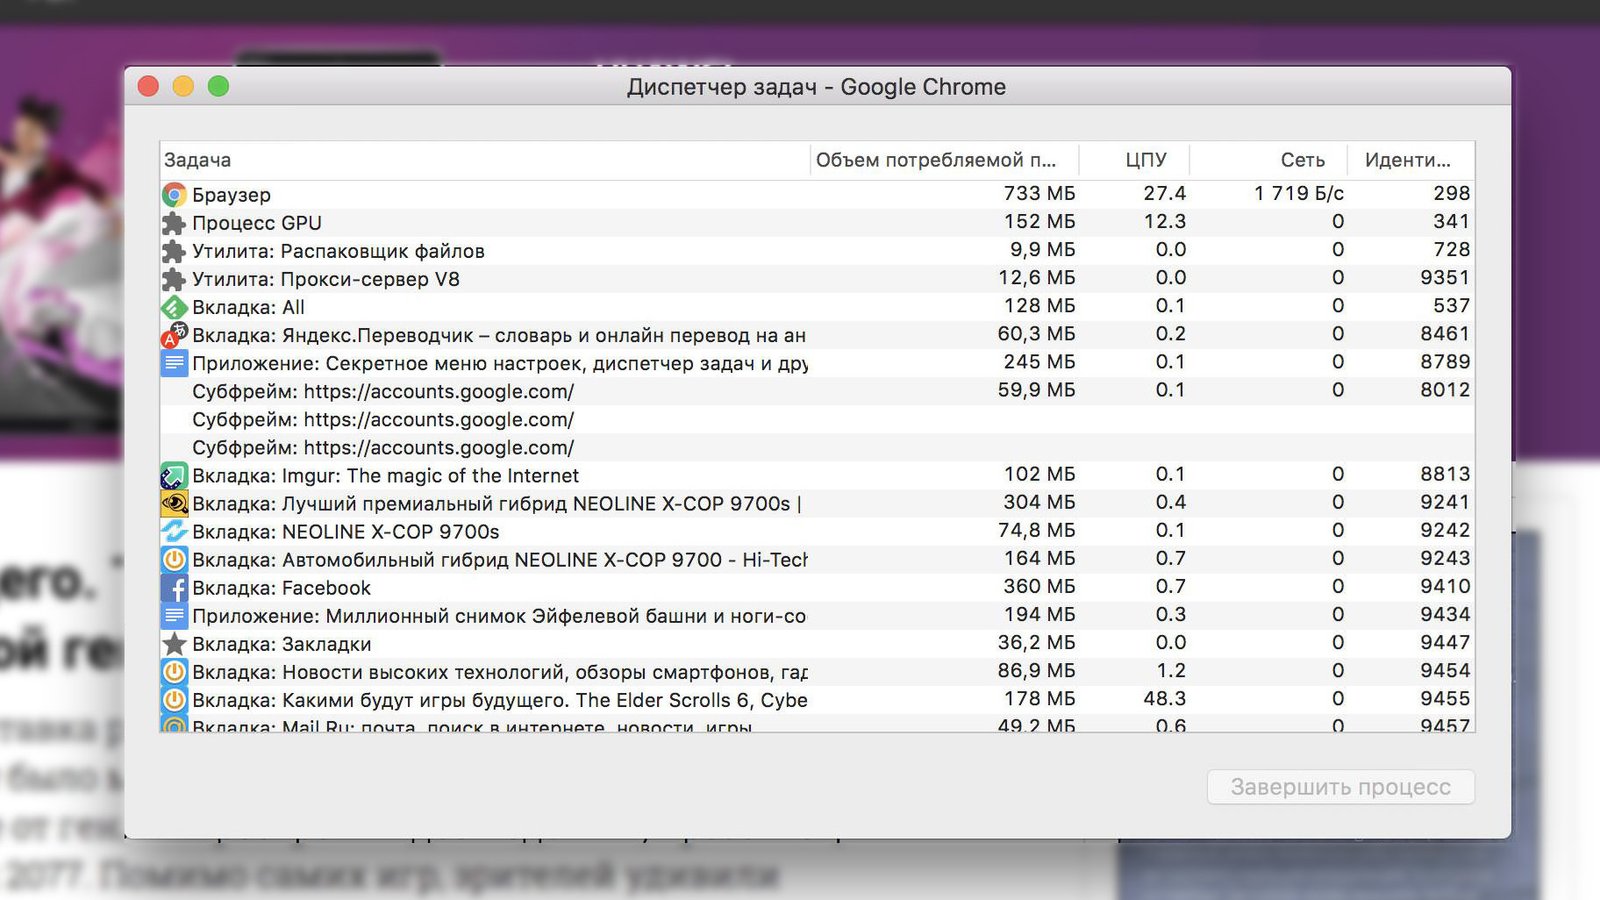Click the 1 719 Б/с network value
This screenshot has height=900, width=1600.
[x=1299, y=193]
